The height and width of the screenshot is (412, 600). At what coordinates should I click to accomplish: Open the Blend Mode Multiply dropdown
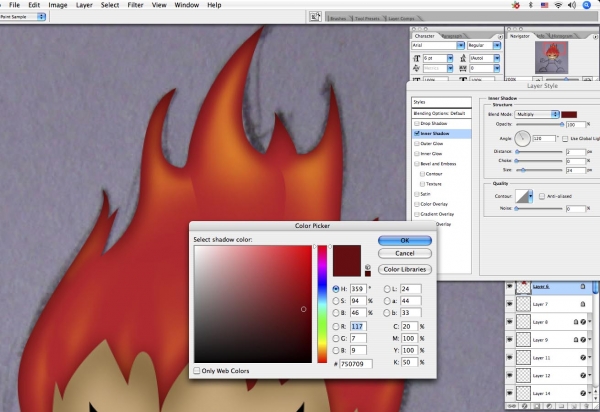pos(537,114)
